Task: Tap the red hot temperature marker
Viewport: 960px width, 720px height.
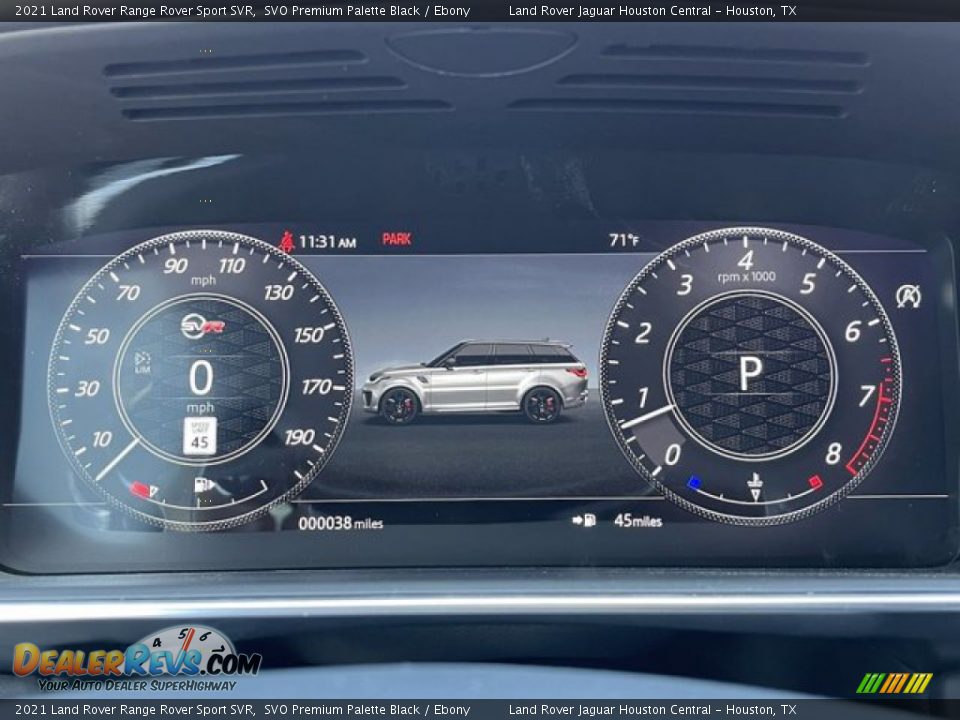Action: [814, 482]
